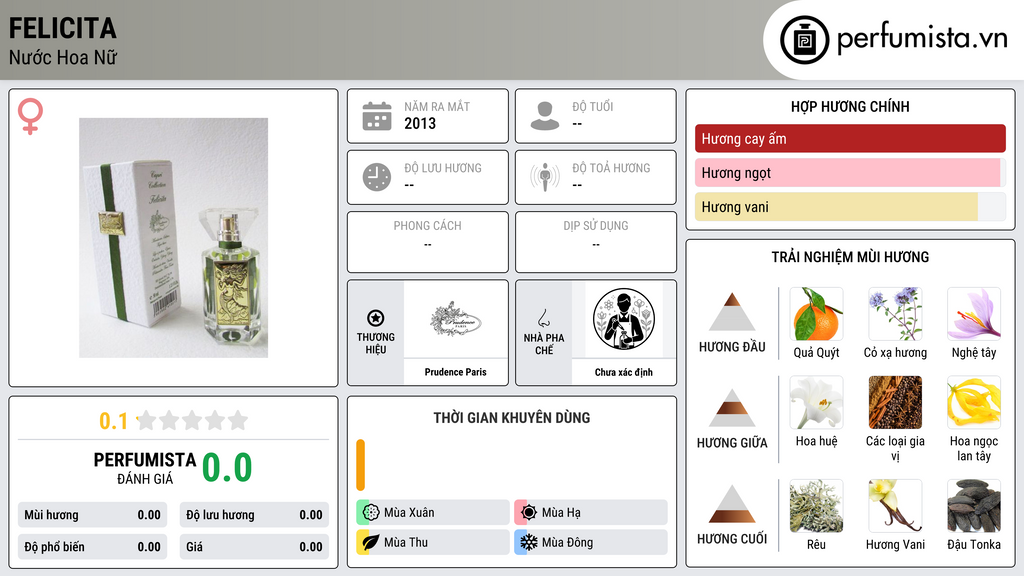
Task: Click the Độ phổ biến score row
Action: 92,547
